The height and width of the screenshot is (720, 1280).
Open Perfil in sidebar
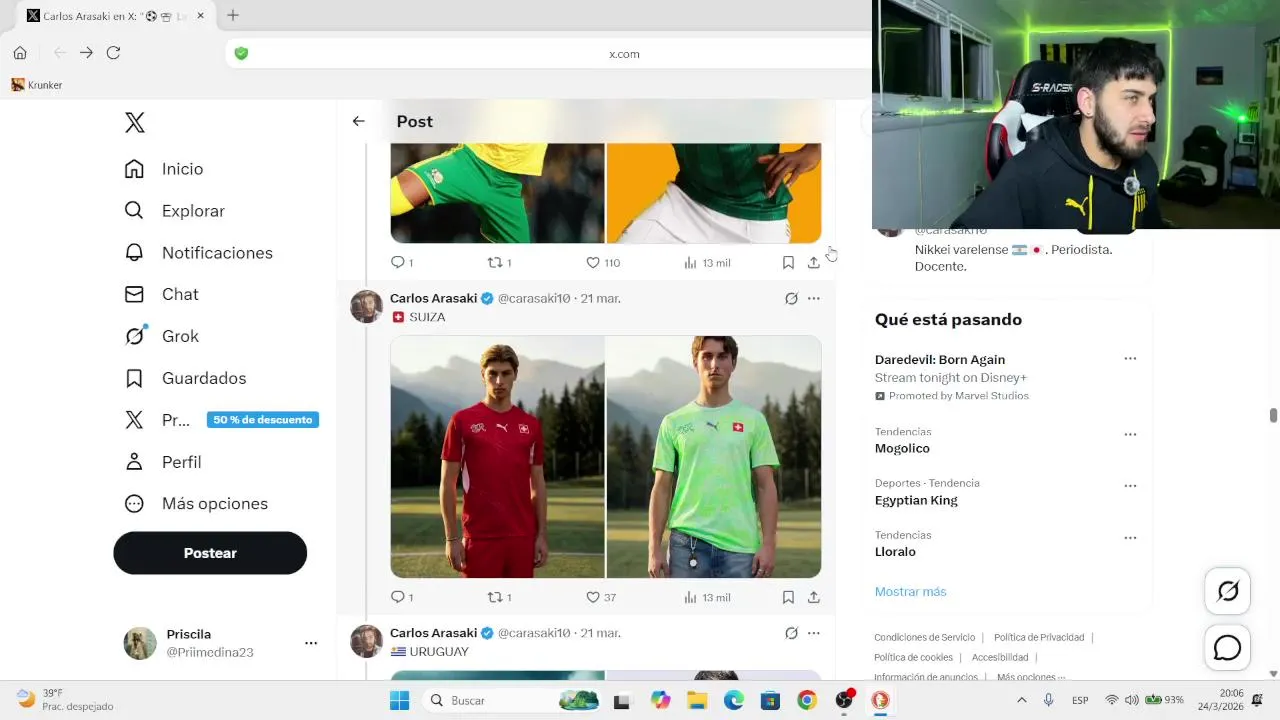tap(162, 462)
